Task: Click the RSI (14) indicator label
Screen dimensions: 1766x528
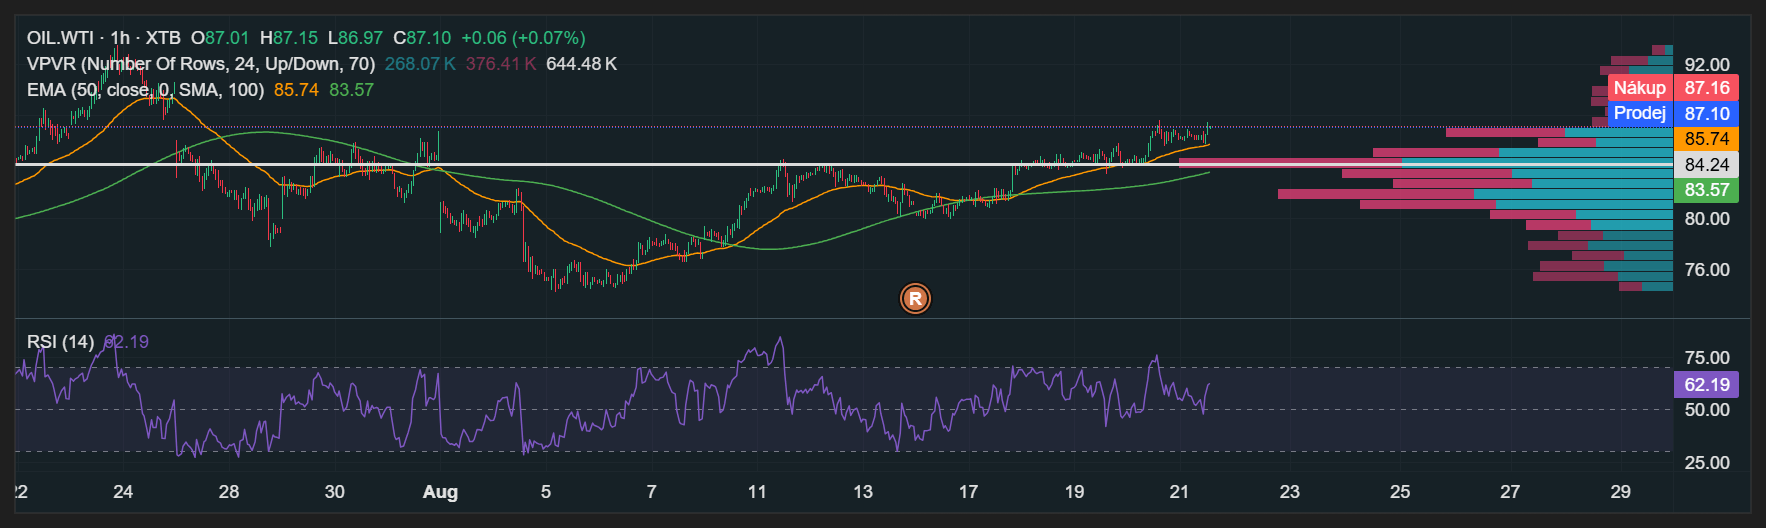Action: [x=60, y=342]
